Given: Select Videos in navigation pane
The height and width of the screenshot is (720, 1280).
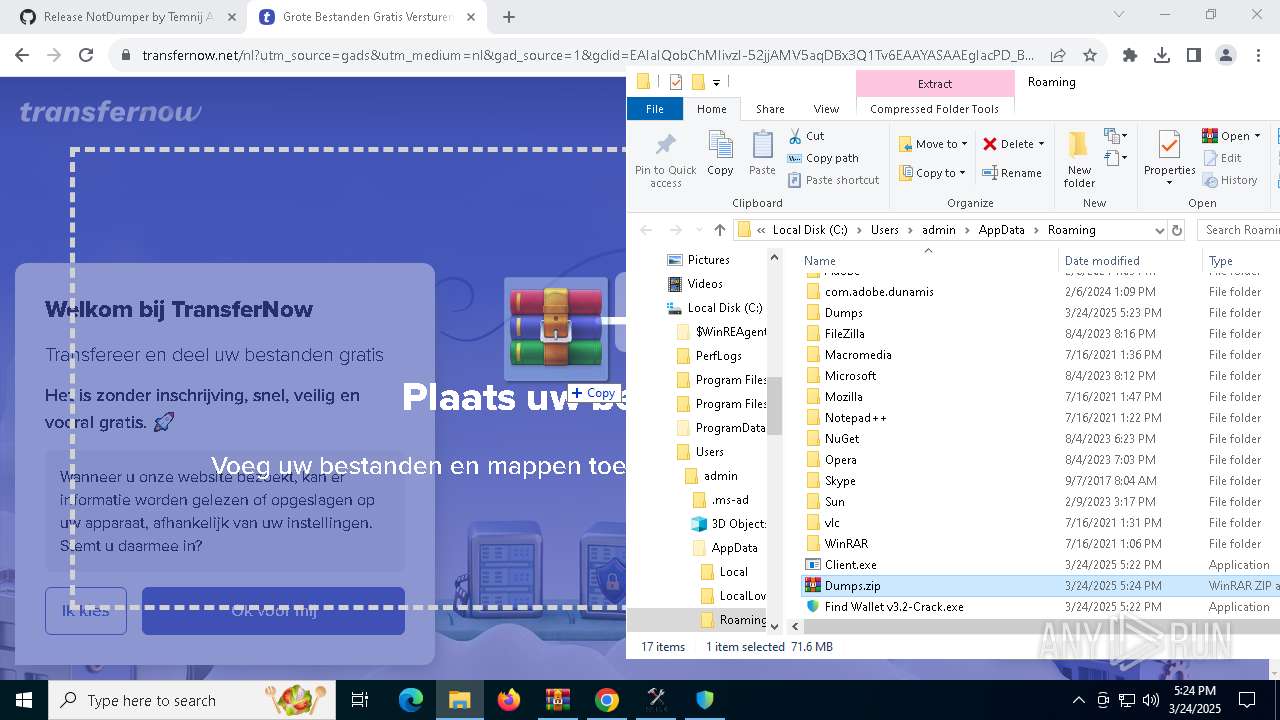Looking at the screenshot, I should tap(705, 284).
